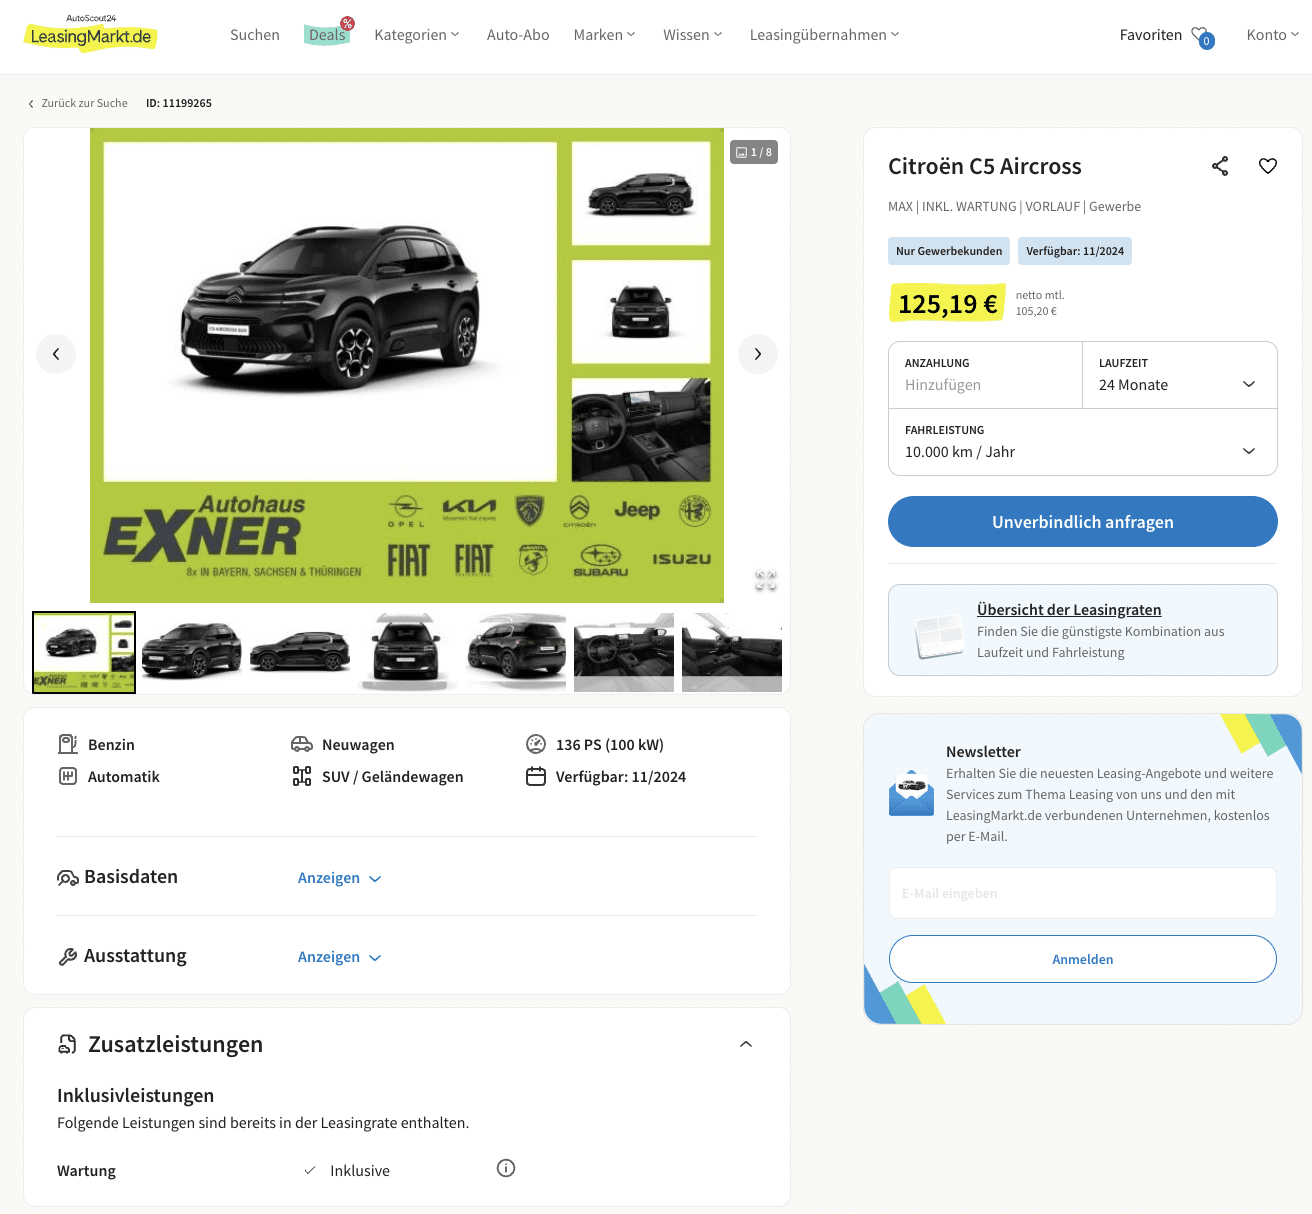
Task: Select sixth thumbnail dashboard interior
Action: tap(623, 652)
